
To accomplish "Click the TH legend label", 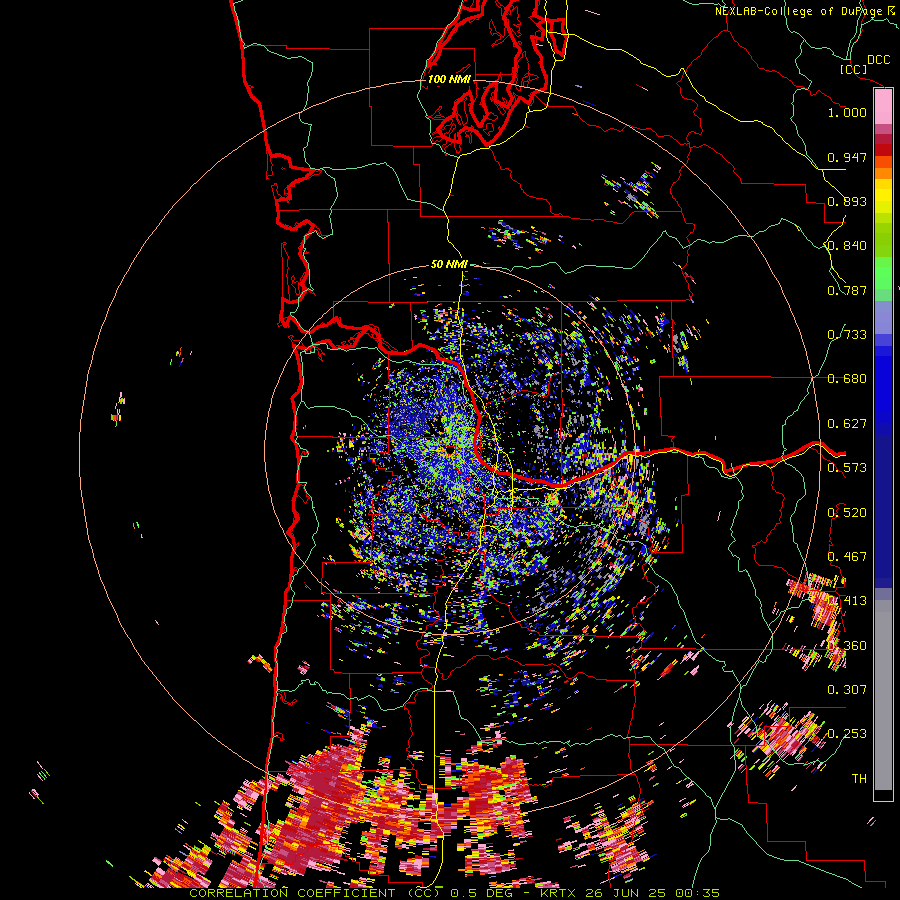I will click(859, 779).
